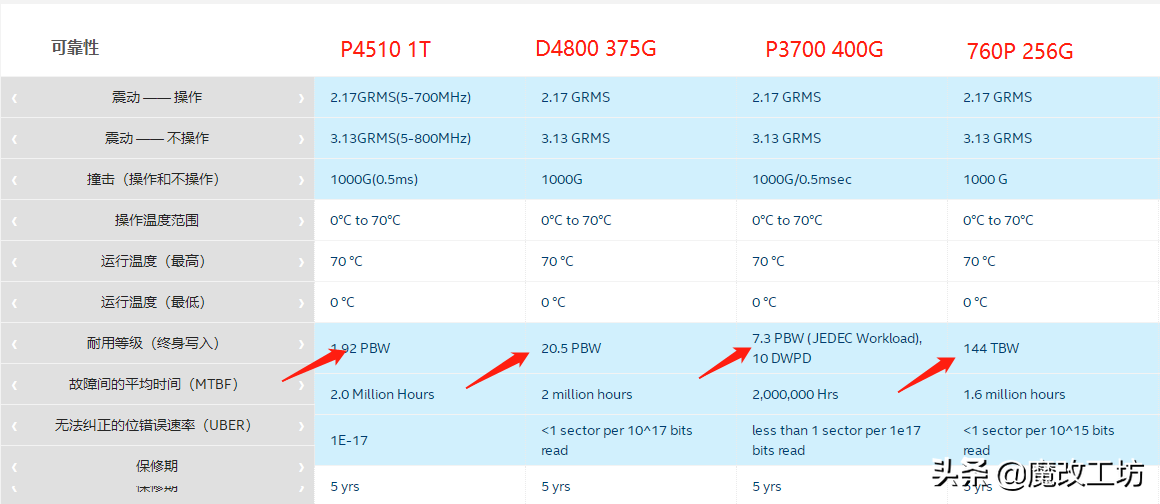The width and height of the screenshot is (1160, 504).
Task: Click the right chevron beside 震动 —— 操作
Action: 301,98
